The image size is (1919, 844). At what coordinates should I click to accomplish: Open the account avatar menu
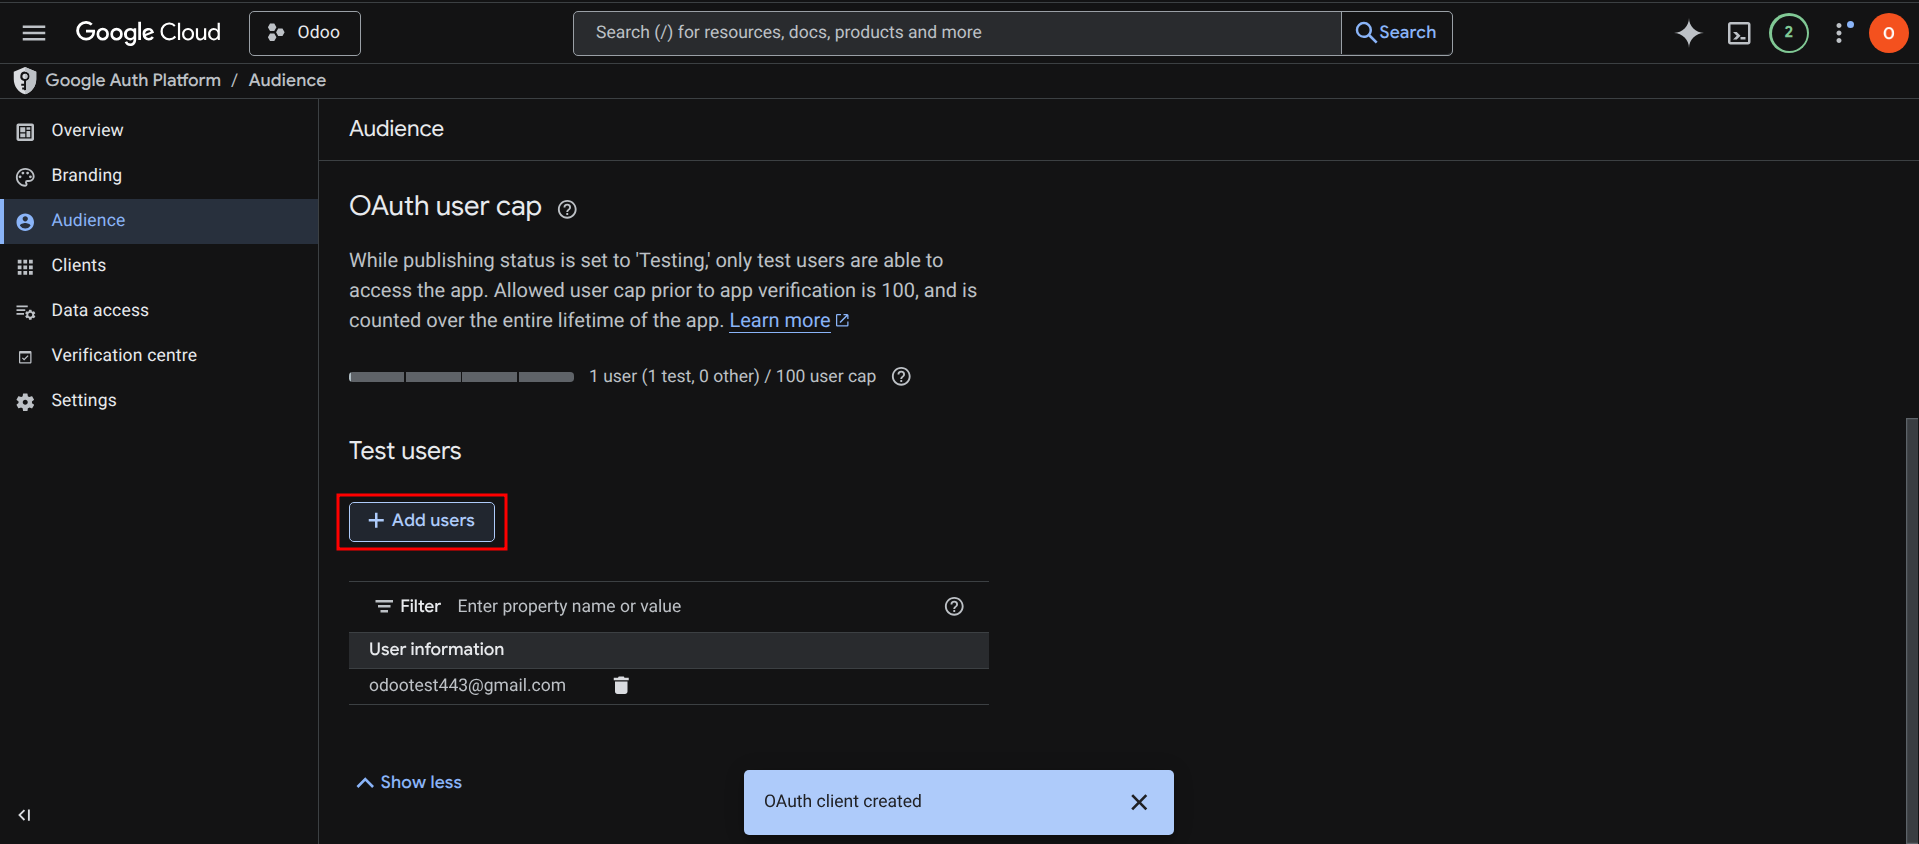pyautogui.click(x=1888, y=33)
